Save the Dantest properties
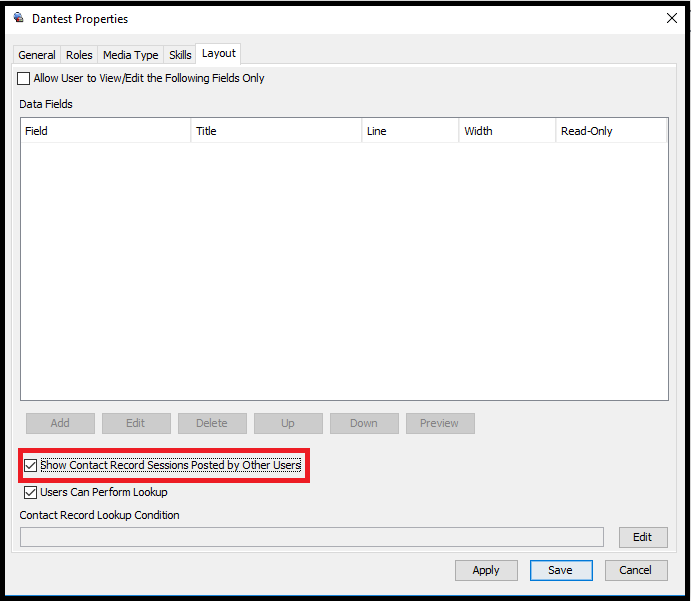This screenshot has height=601, width=691. click(561, 570)
